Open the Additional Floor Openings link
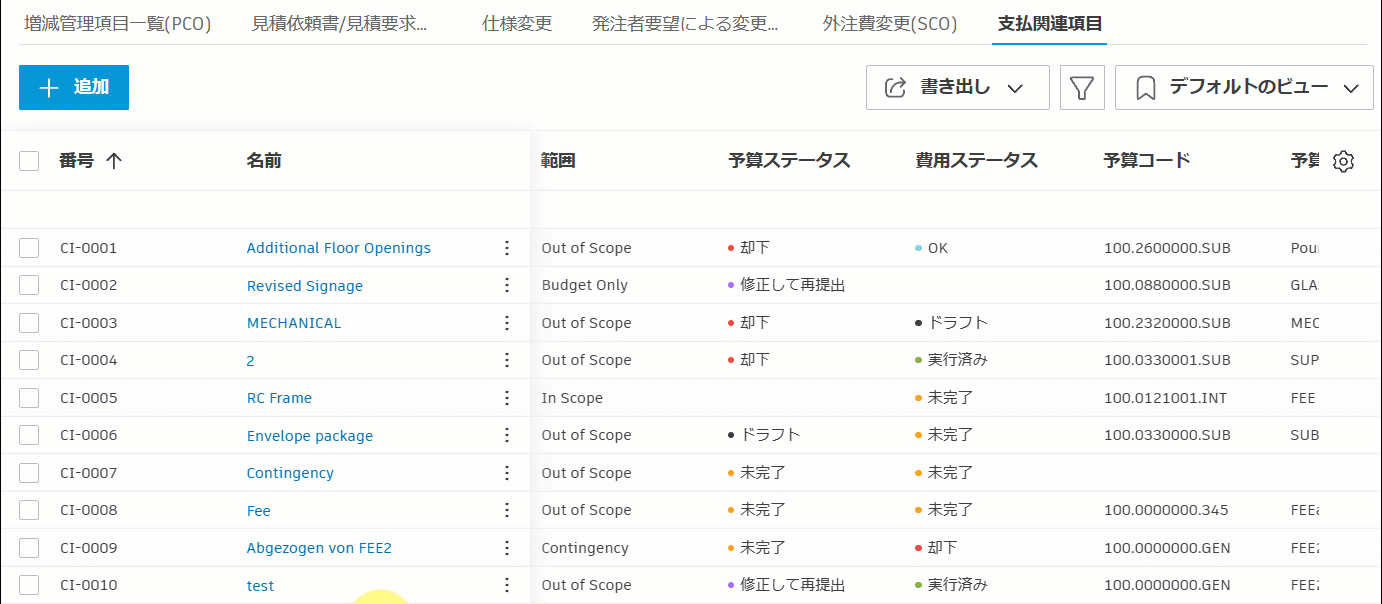1382x604 pixels. 338,248
